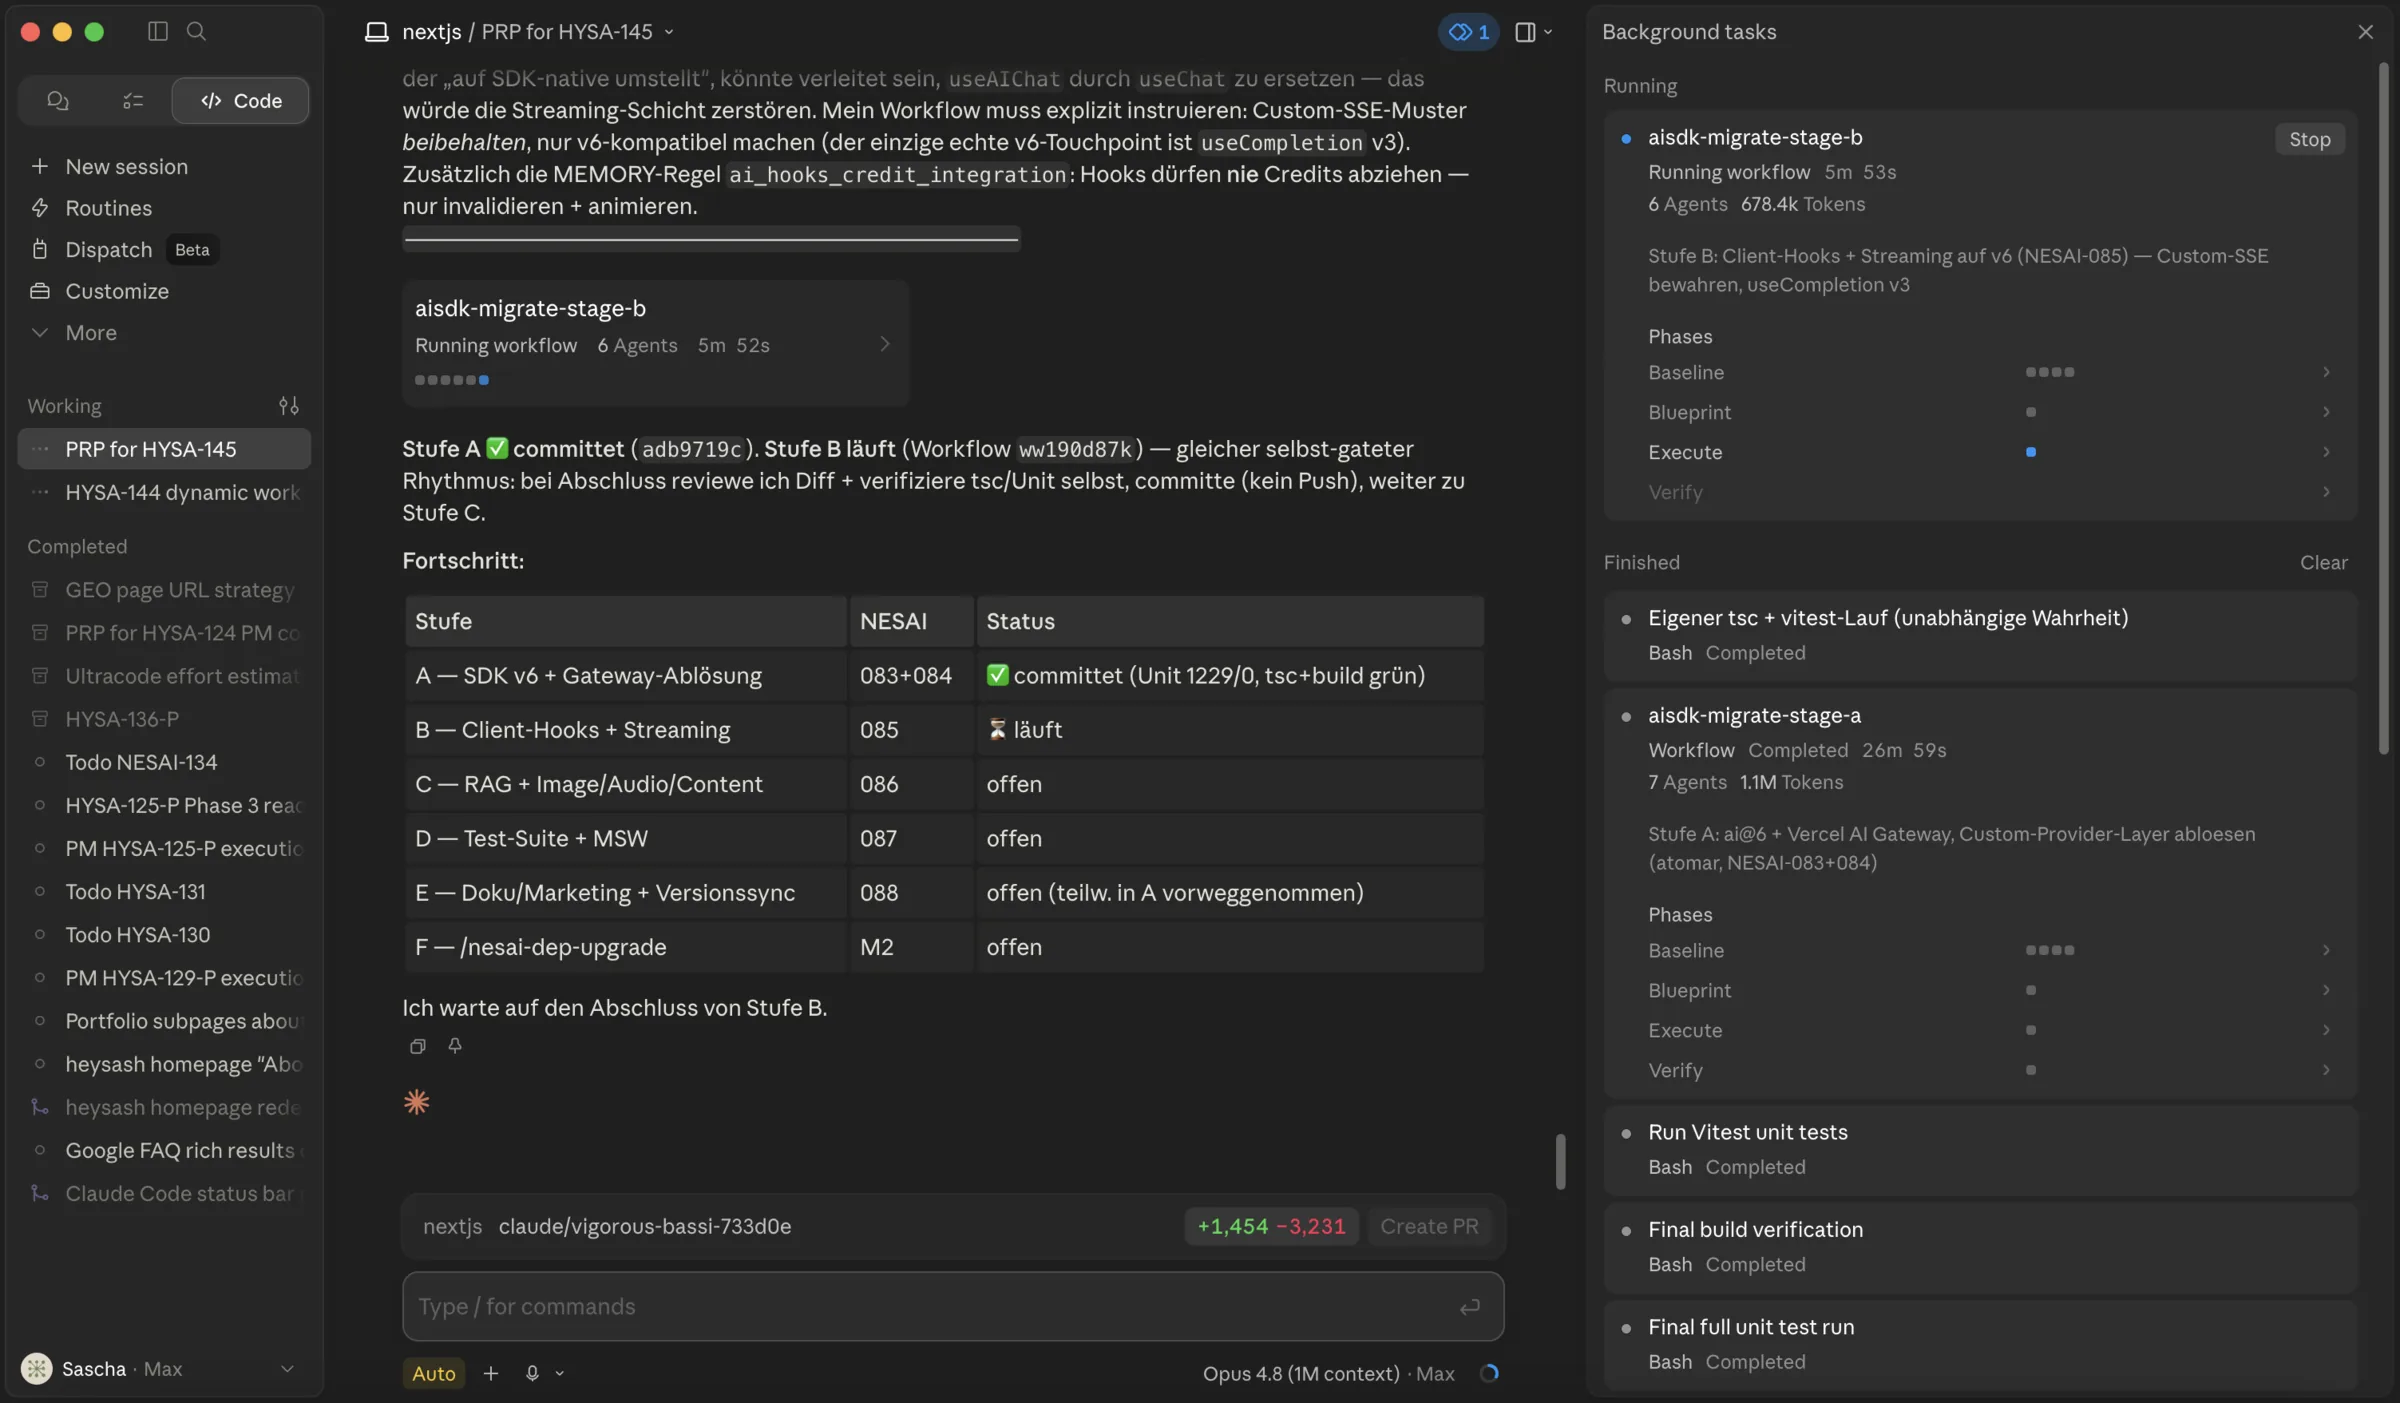2400x1403 pixels.
Task: Expand the running Blueprint phase chevron
Action: click(2326, 412)
